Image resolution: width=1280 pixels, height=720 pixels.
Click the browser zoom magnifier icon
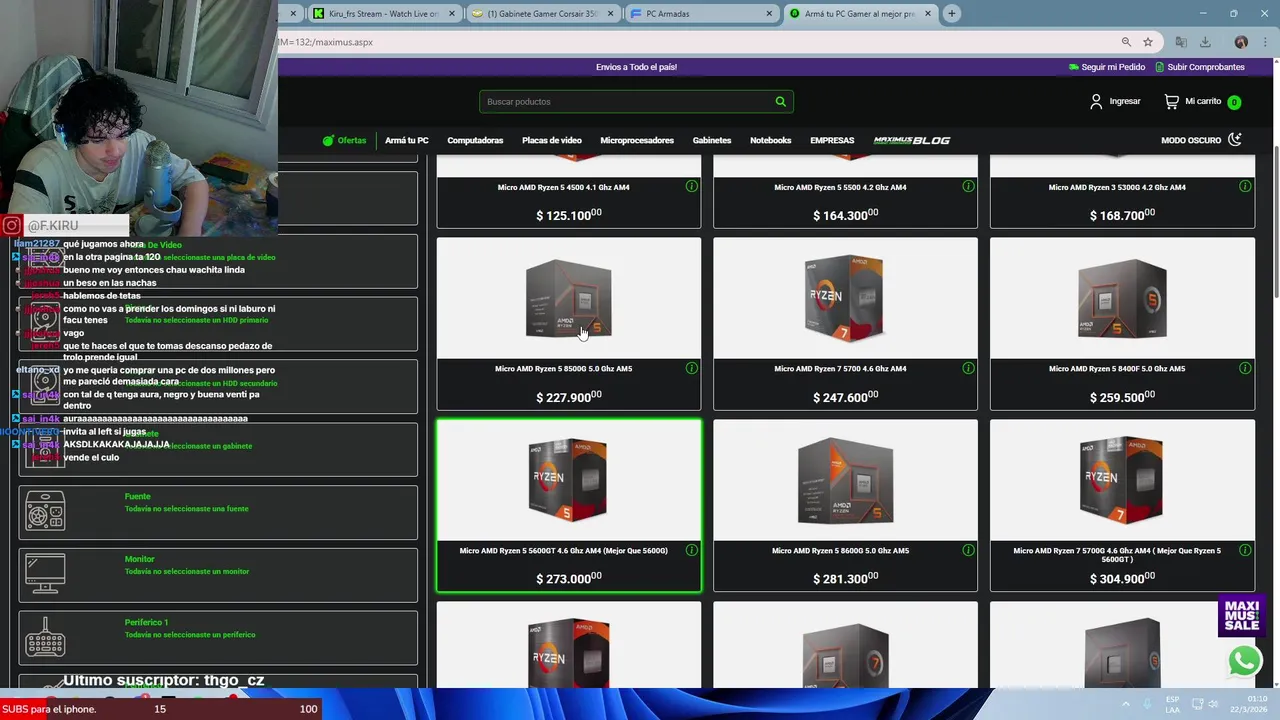[x=1126, y=42]
